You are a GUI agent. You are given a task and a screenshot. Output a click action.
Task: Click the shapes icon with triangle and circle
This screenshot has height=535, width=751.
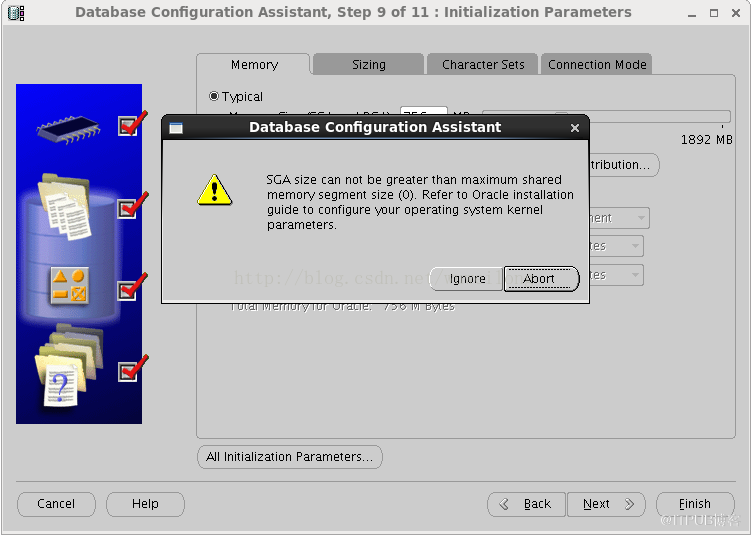coord(69,285)
